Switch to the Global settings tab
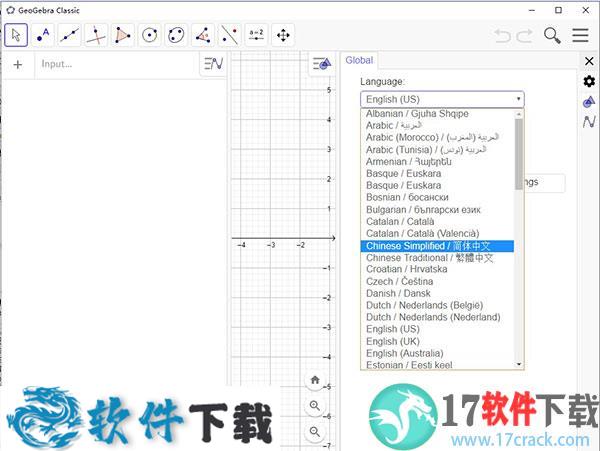Image resolution: width=600 pixels, height=451 pixels. coord(359,61)
